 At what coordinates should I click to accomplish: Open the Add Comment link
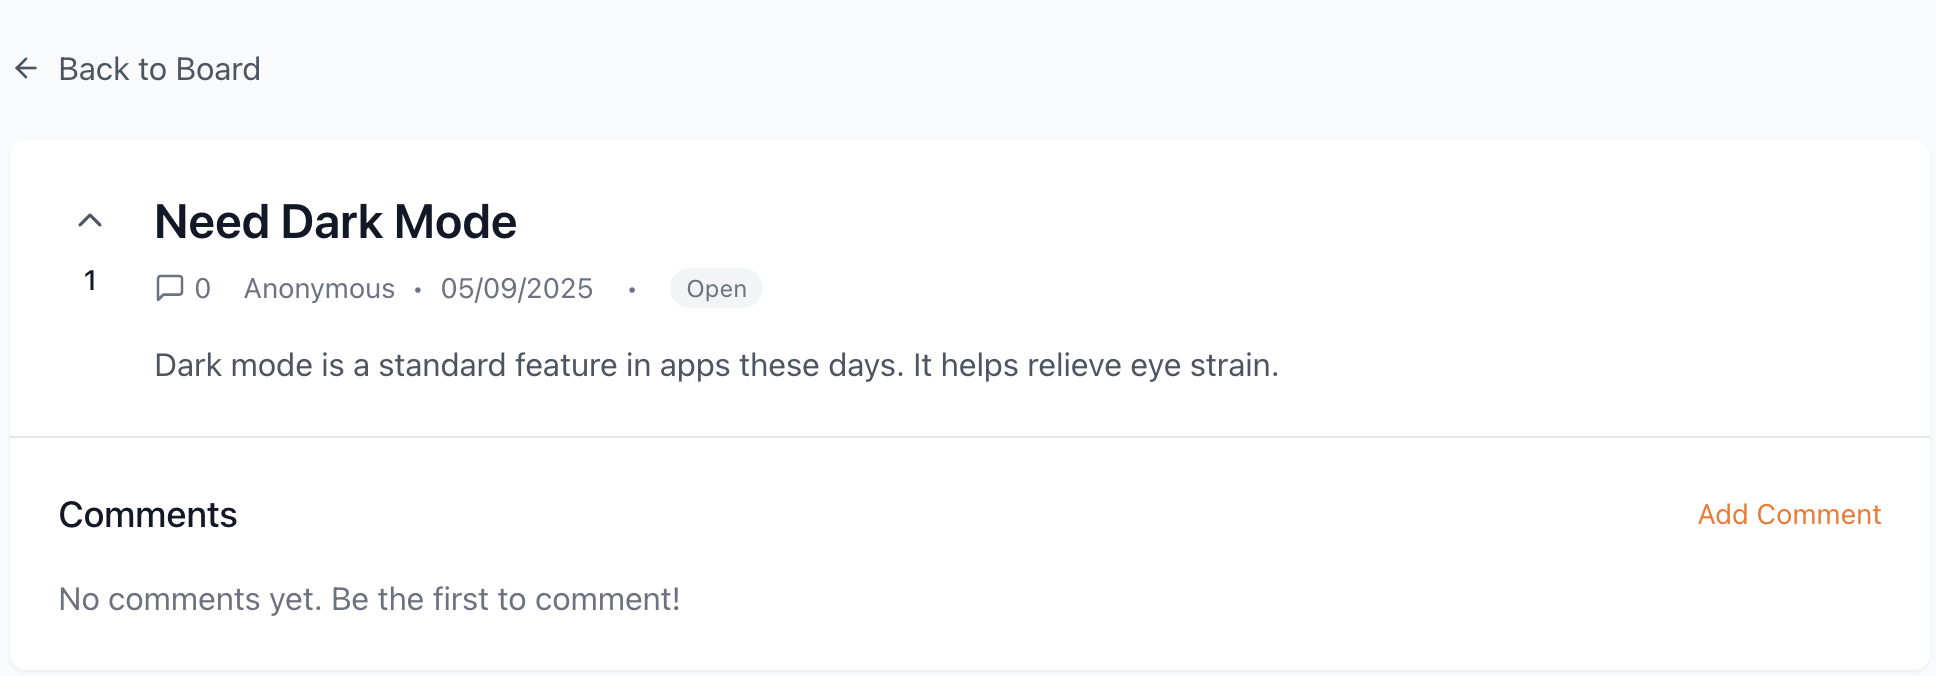(1789, 515)
